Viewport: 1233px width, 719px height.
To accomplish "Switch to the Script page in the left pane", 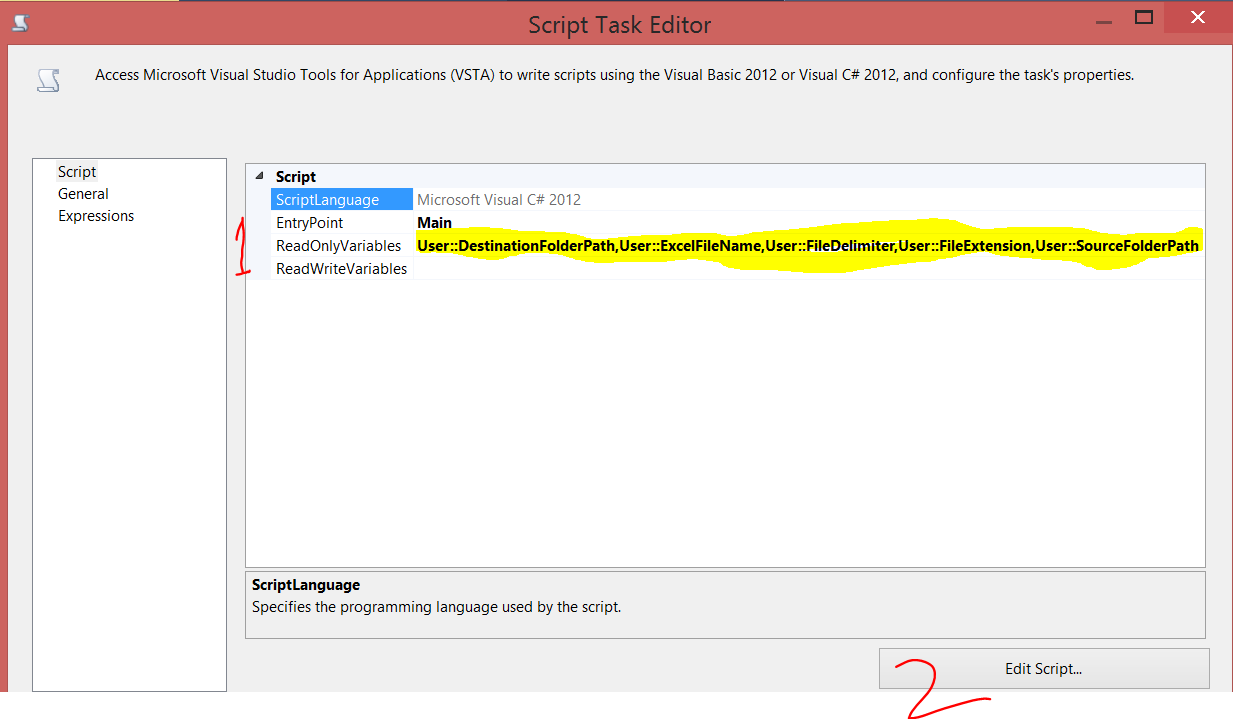I will (76, 171).
